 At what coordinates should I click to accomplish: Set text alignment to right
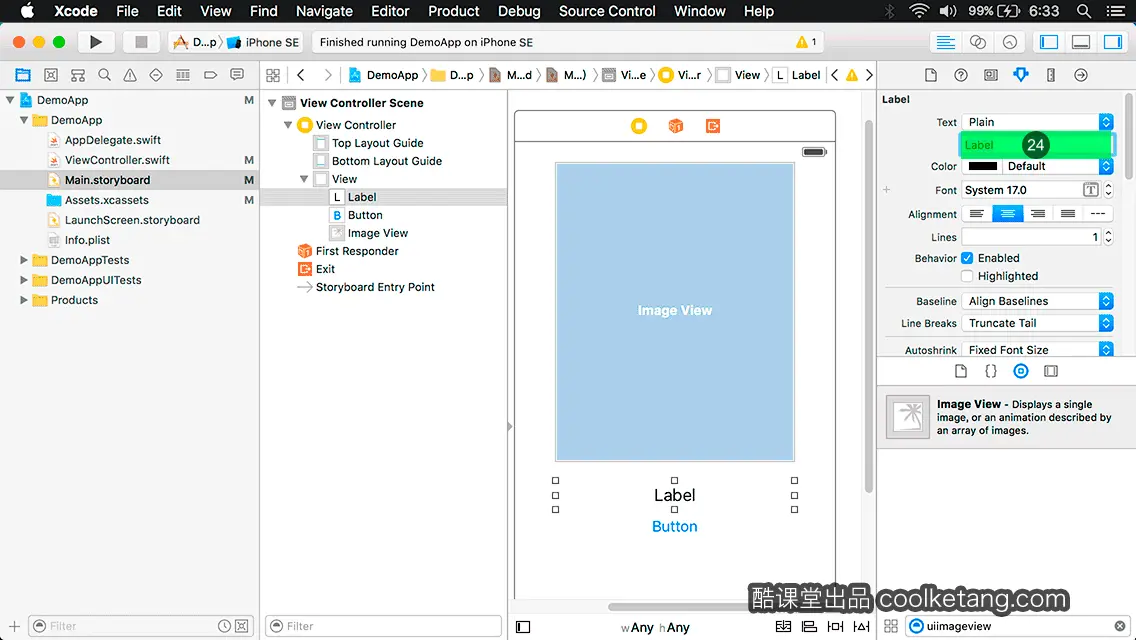tap(1037, 214)
